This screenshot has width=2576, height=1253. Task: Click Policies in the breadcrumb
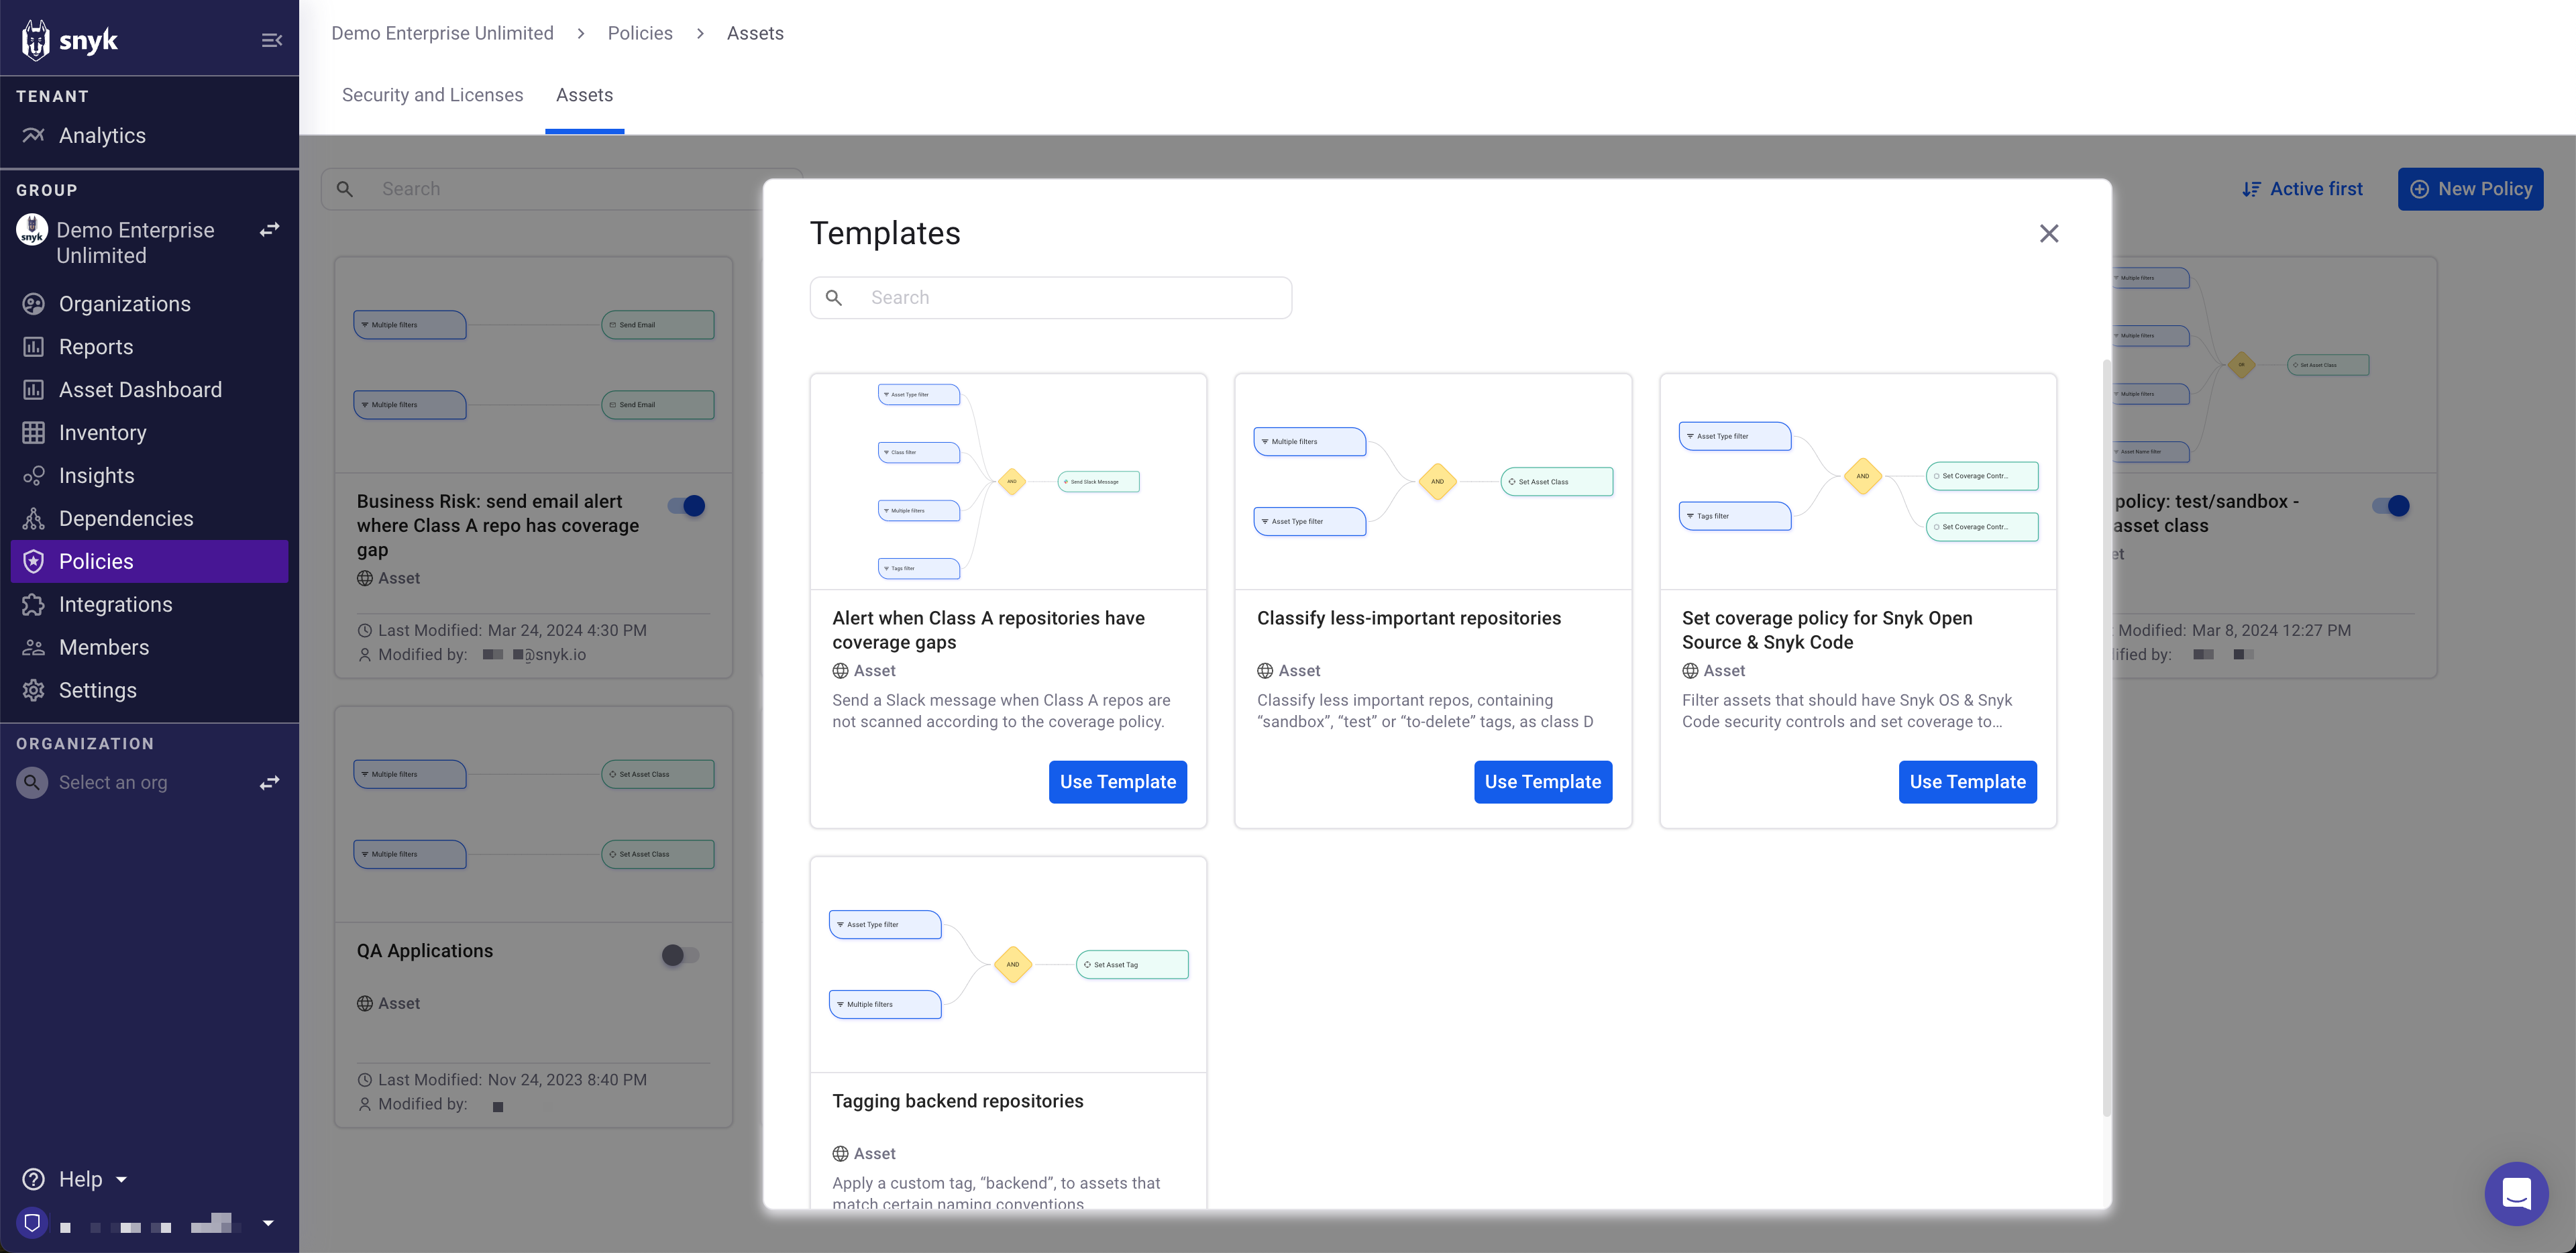point(640,33)
